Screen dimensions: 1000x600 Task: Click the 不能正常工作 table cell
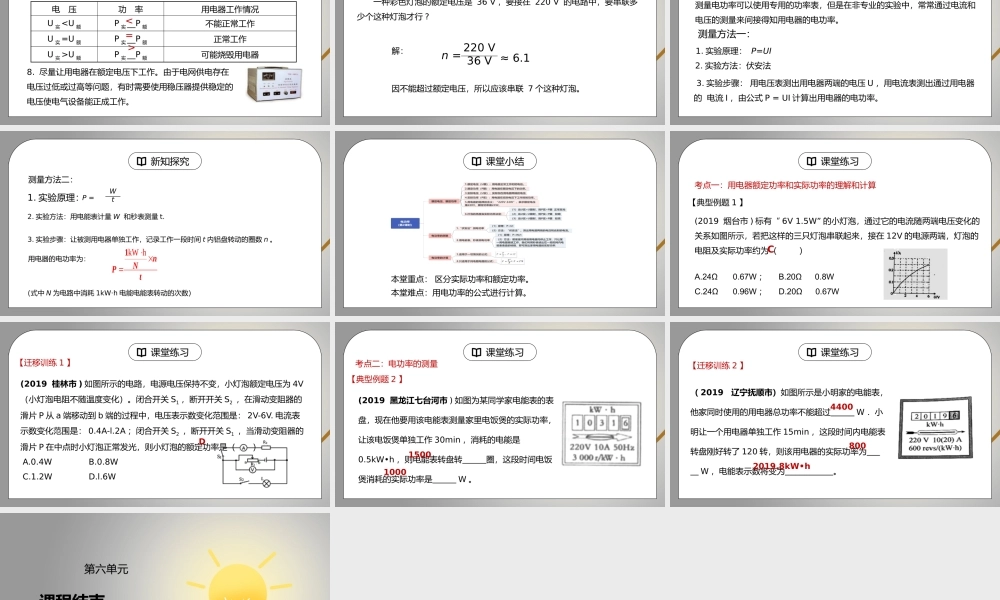(230, 24)
